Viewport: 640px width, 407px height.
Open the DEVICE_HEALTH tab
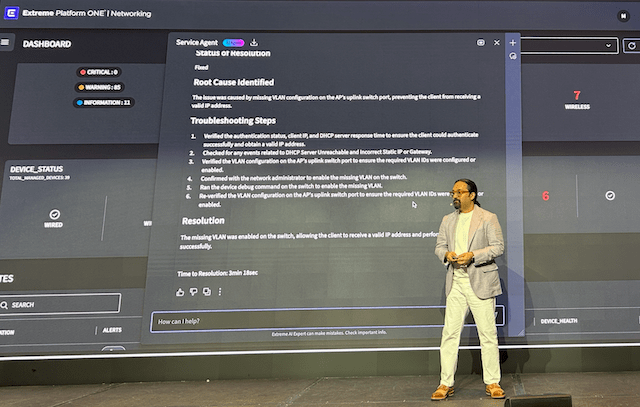click(559, 321)
